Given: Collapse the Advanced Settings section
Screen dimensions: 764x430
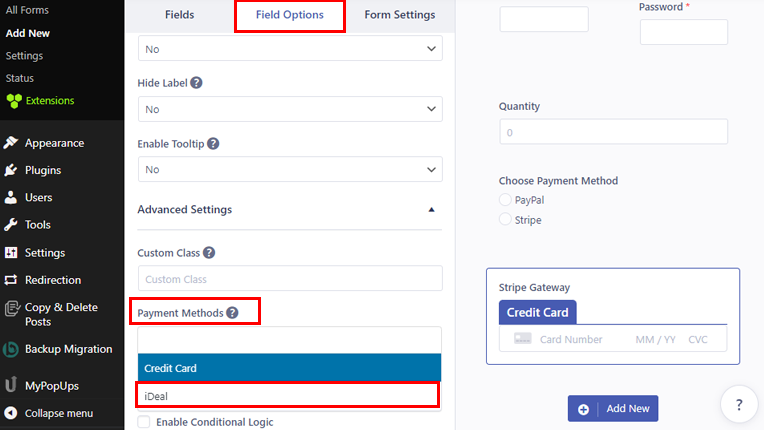Looking at the screenshot, I should (x=431, y=210).
